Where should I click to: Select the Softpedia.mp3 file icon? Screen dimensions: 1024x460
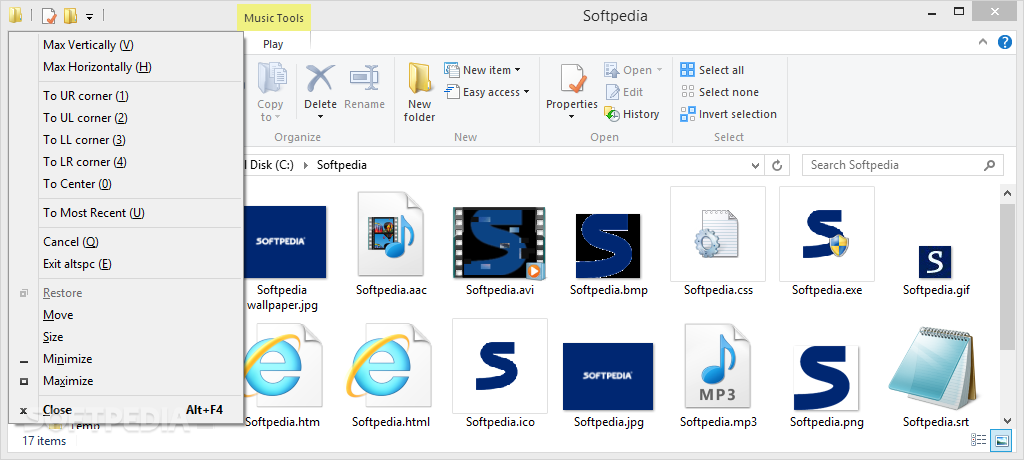tap(718, 367)
